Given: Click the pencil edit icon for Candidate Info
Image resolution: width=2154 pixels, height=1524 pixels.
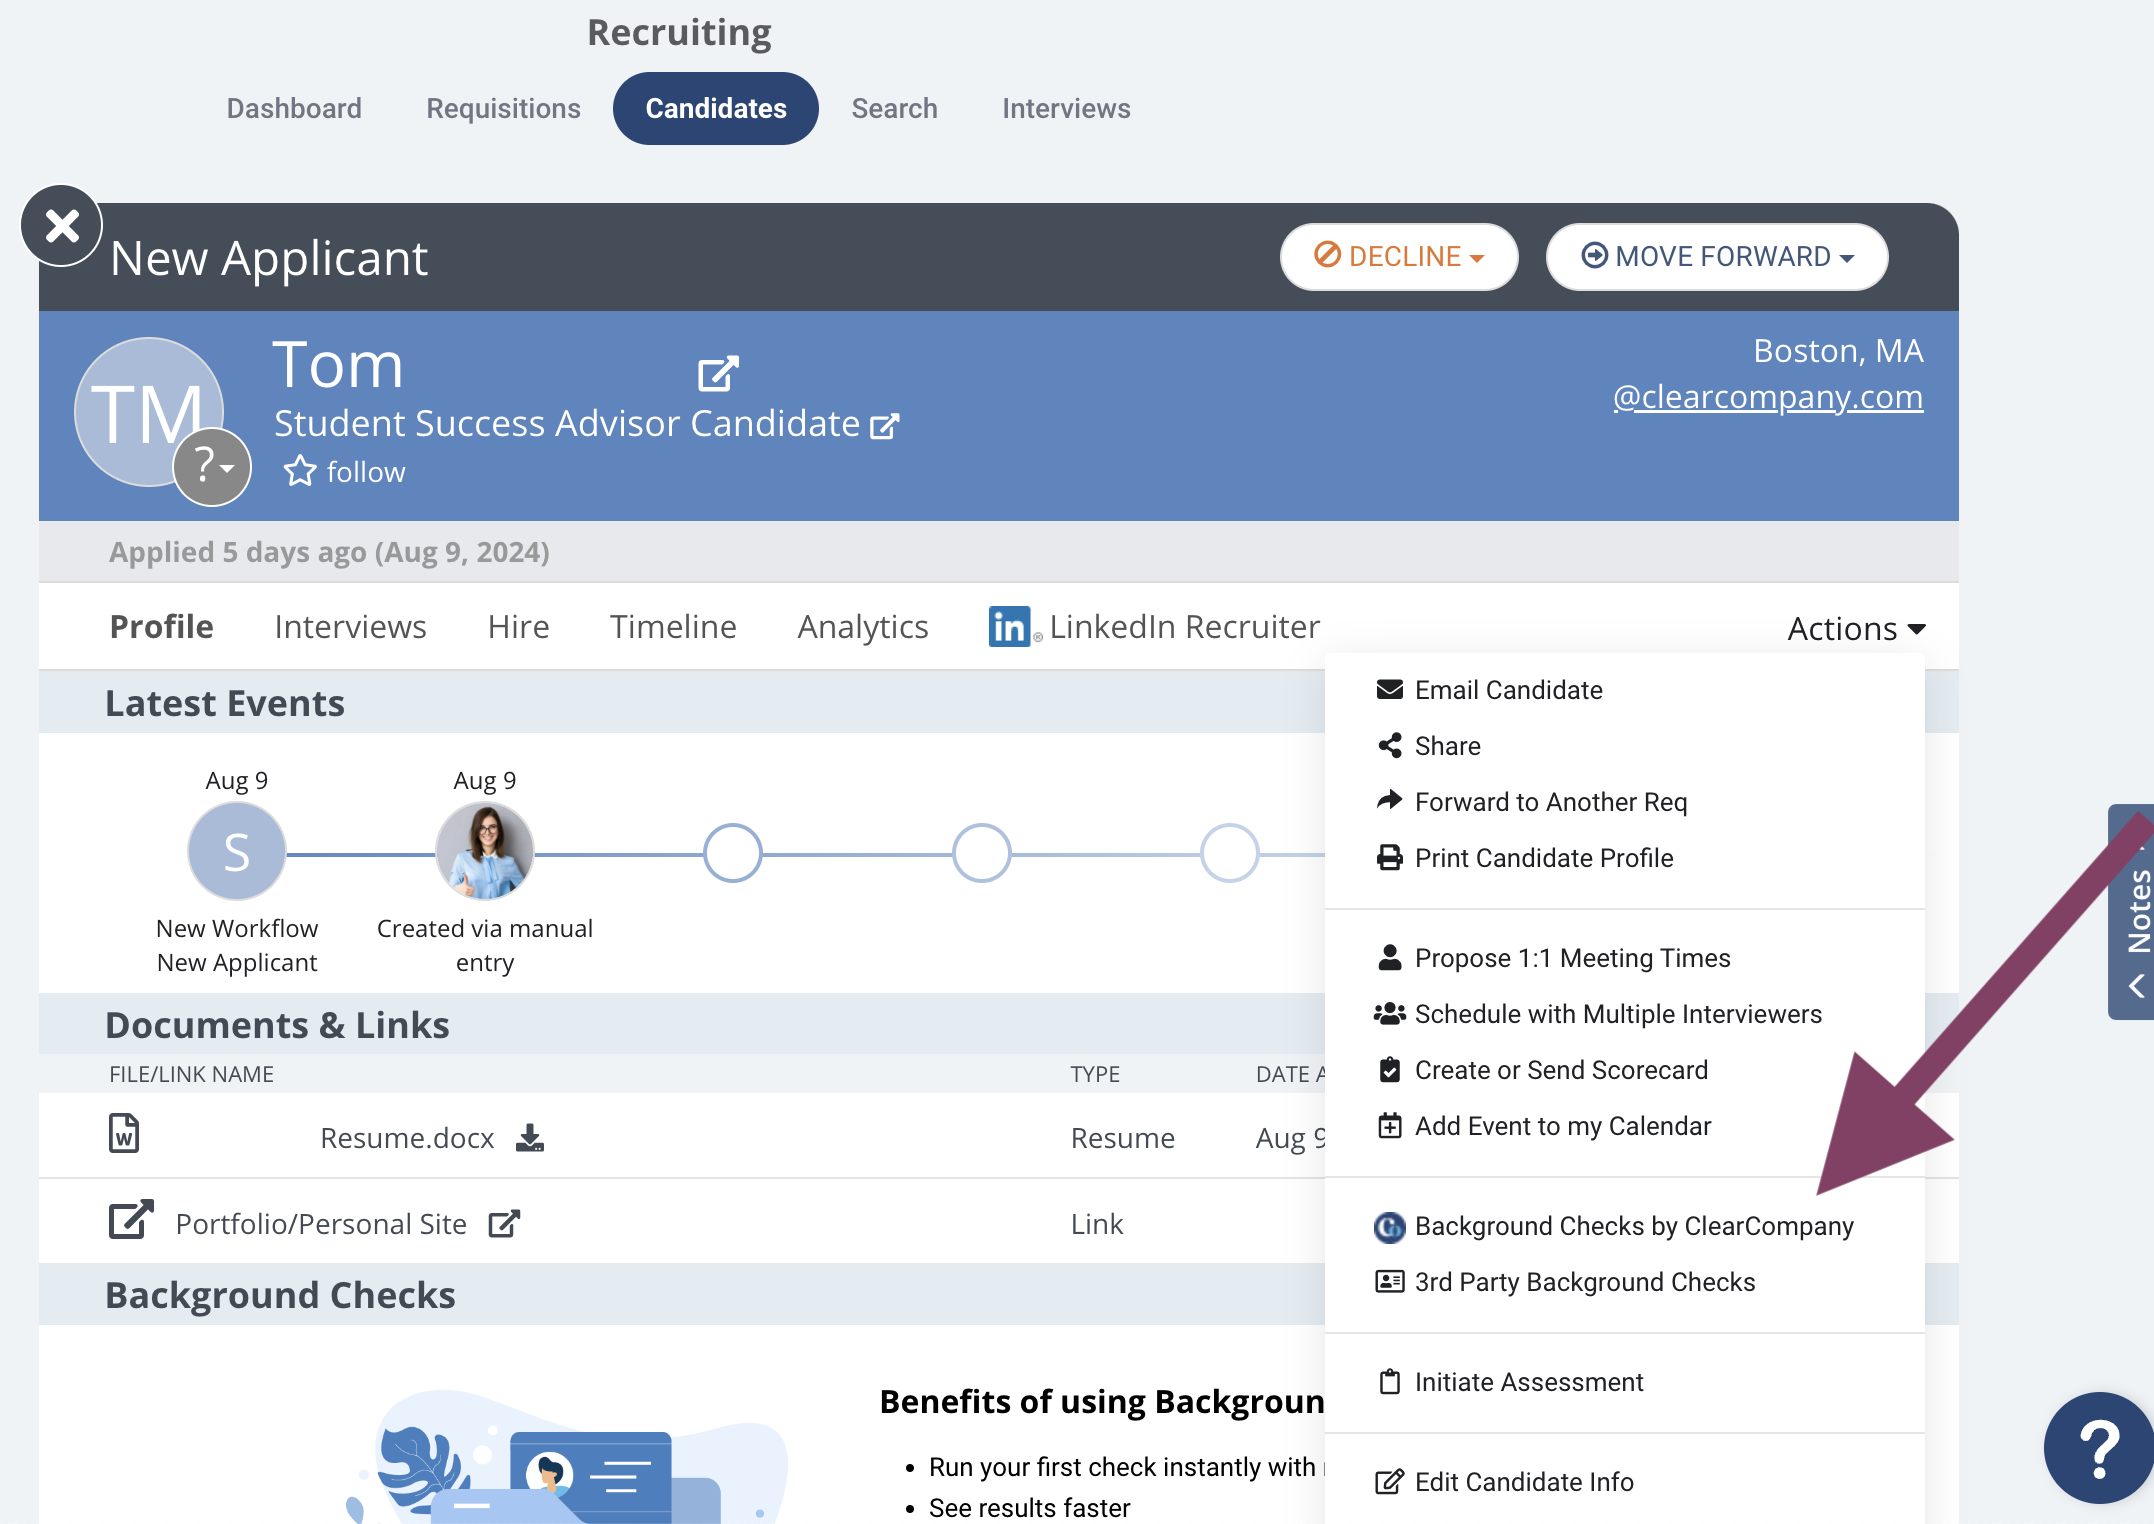Looking at the screenshot, I should pos(1390,1482).
